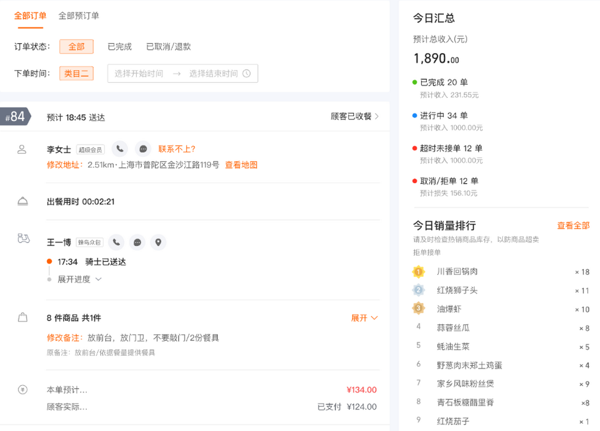Screen dimensions: 600x431
Task: Click the order #84 number badge
Action: (x=15, y=116)
